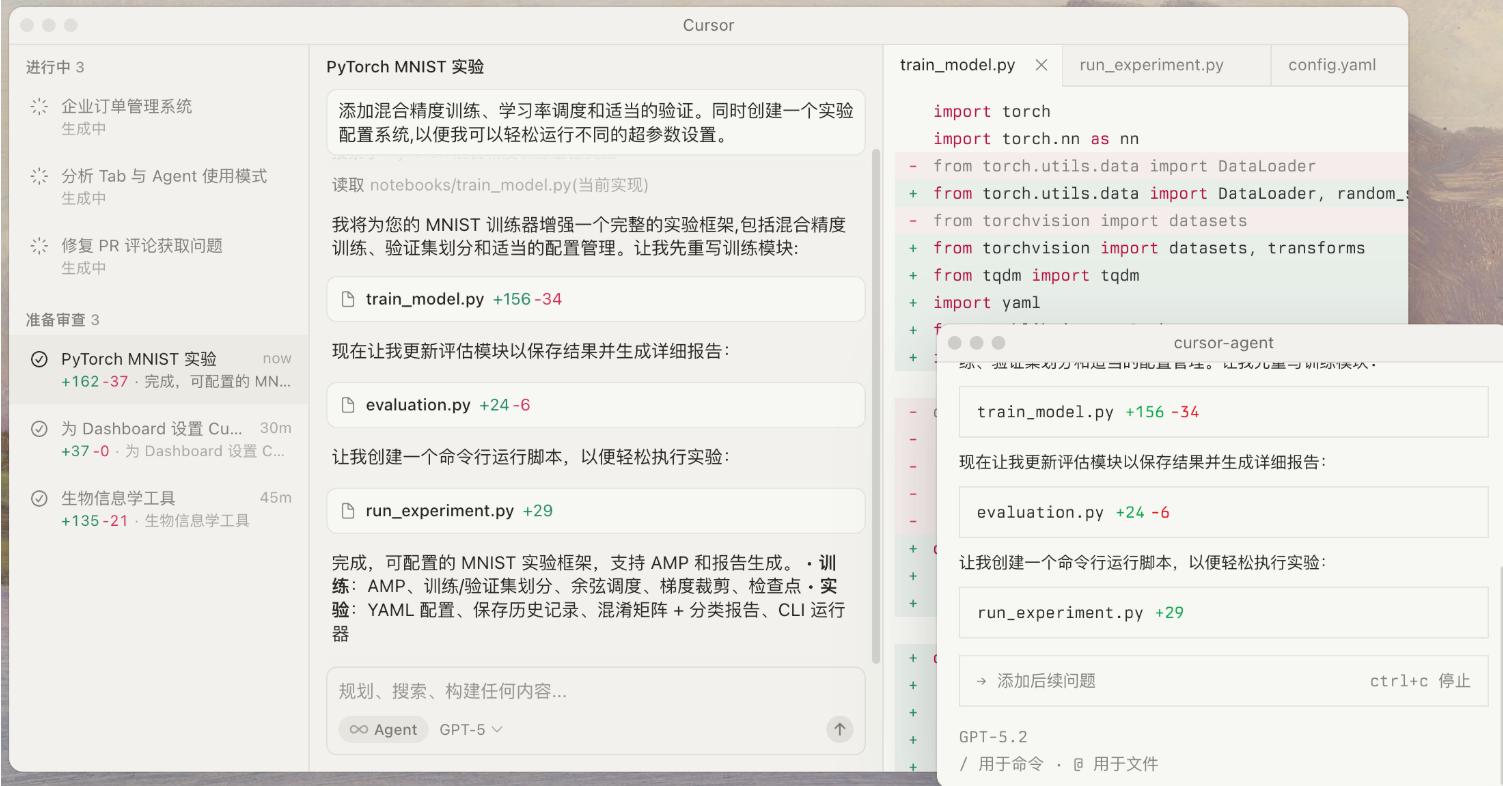Open the evaluation.py +24 -6 card in the Cursor chat

click(x=596, y=405)
